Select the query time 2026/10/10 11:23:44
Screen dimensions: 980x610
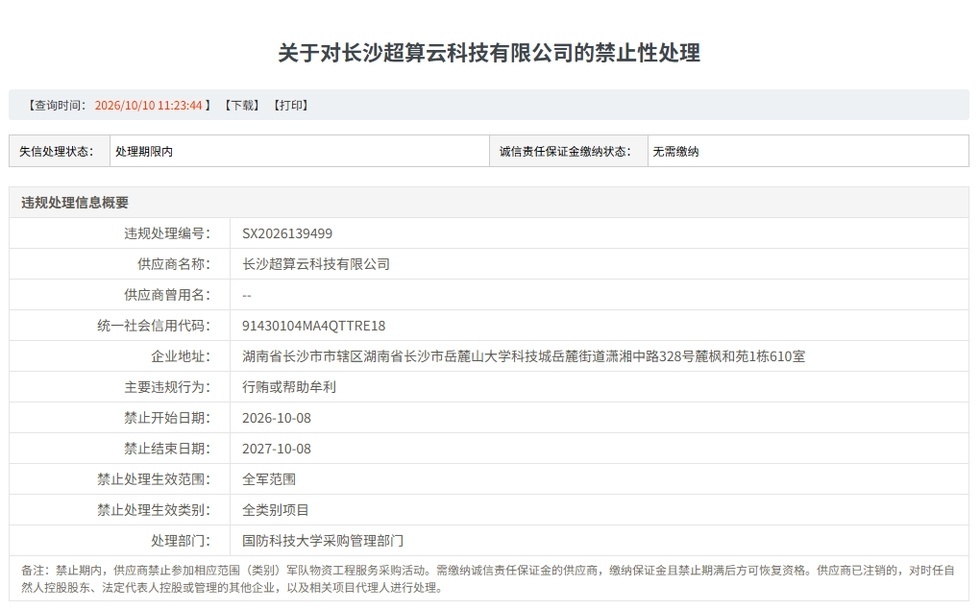(x=148, y=105)
